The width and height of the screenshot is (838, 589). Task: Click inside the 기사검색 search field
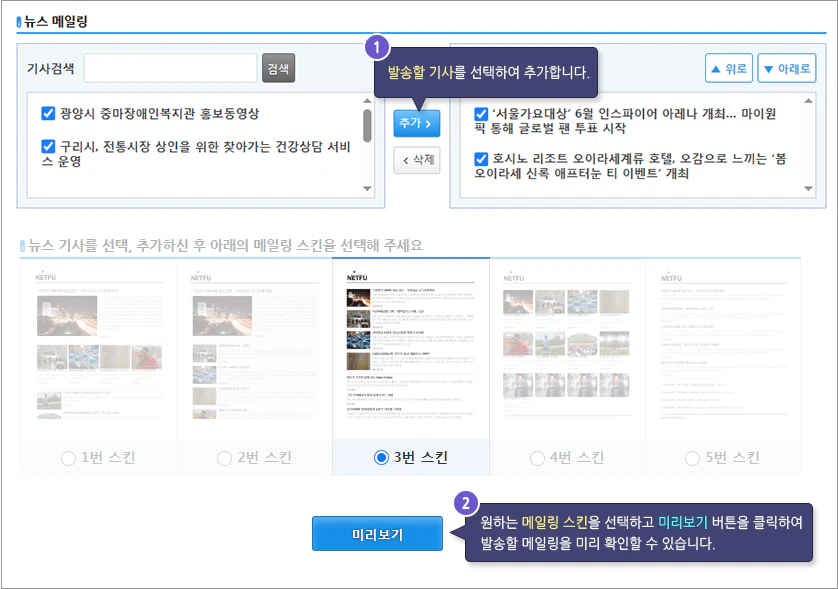pos(170,68)
